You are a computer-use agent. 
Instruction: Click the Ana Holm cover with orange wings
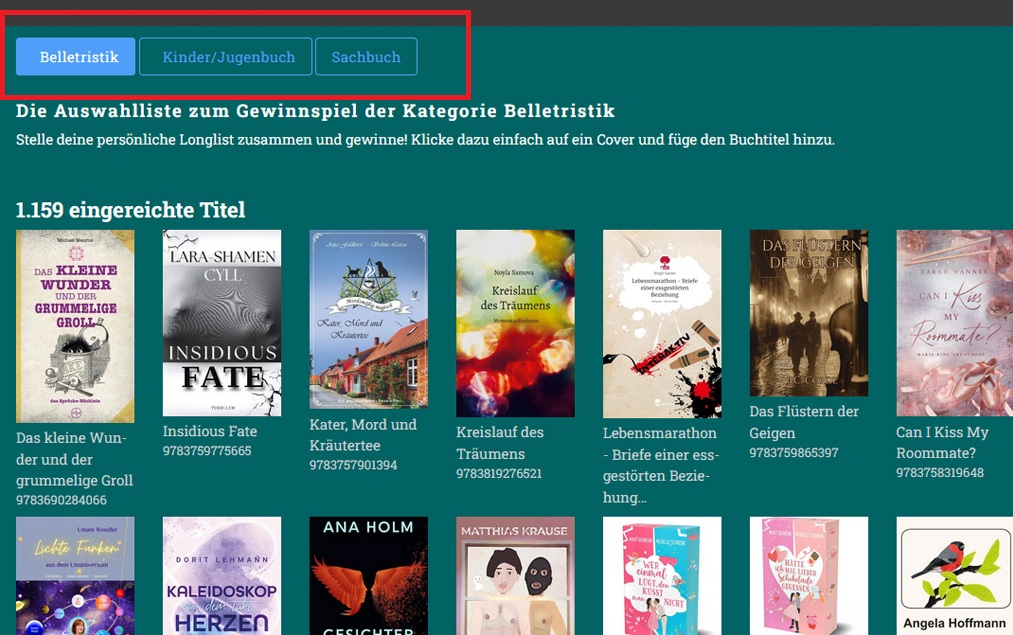coord(368,576)
